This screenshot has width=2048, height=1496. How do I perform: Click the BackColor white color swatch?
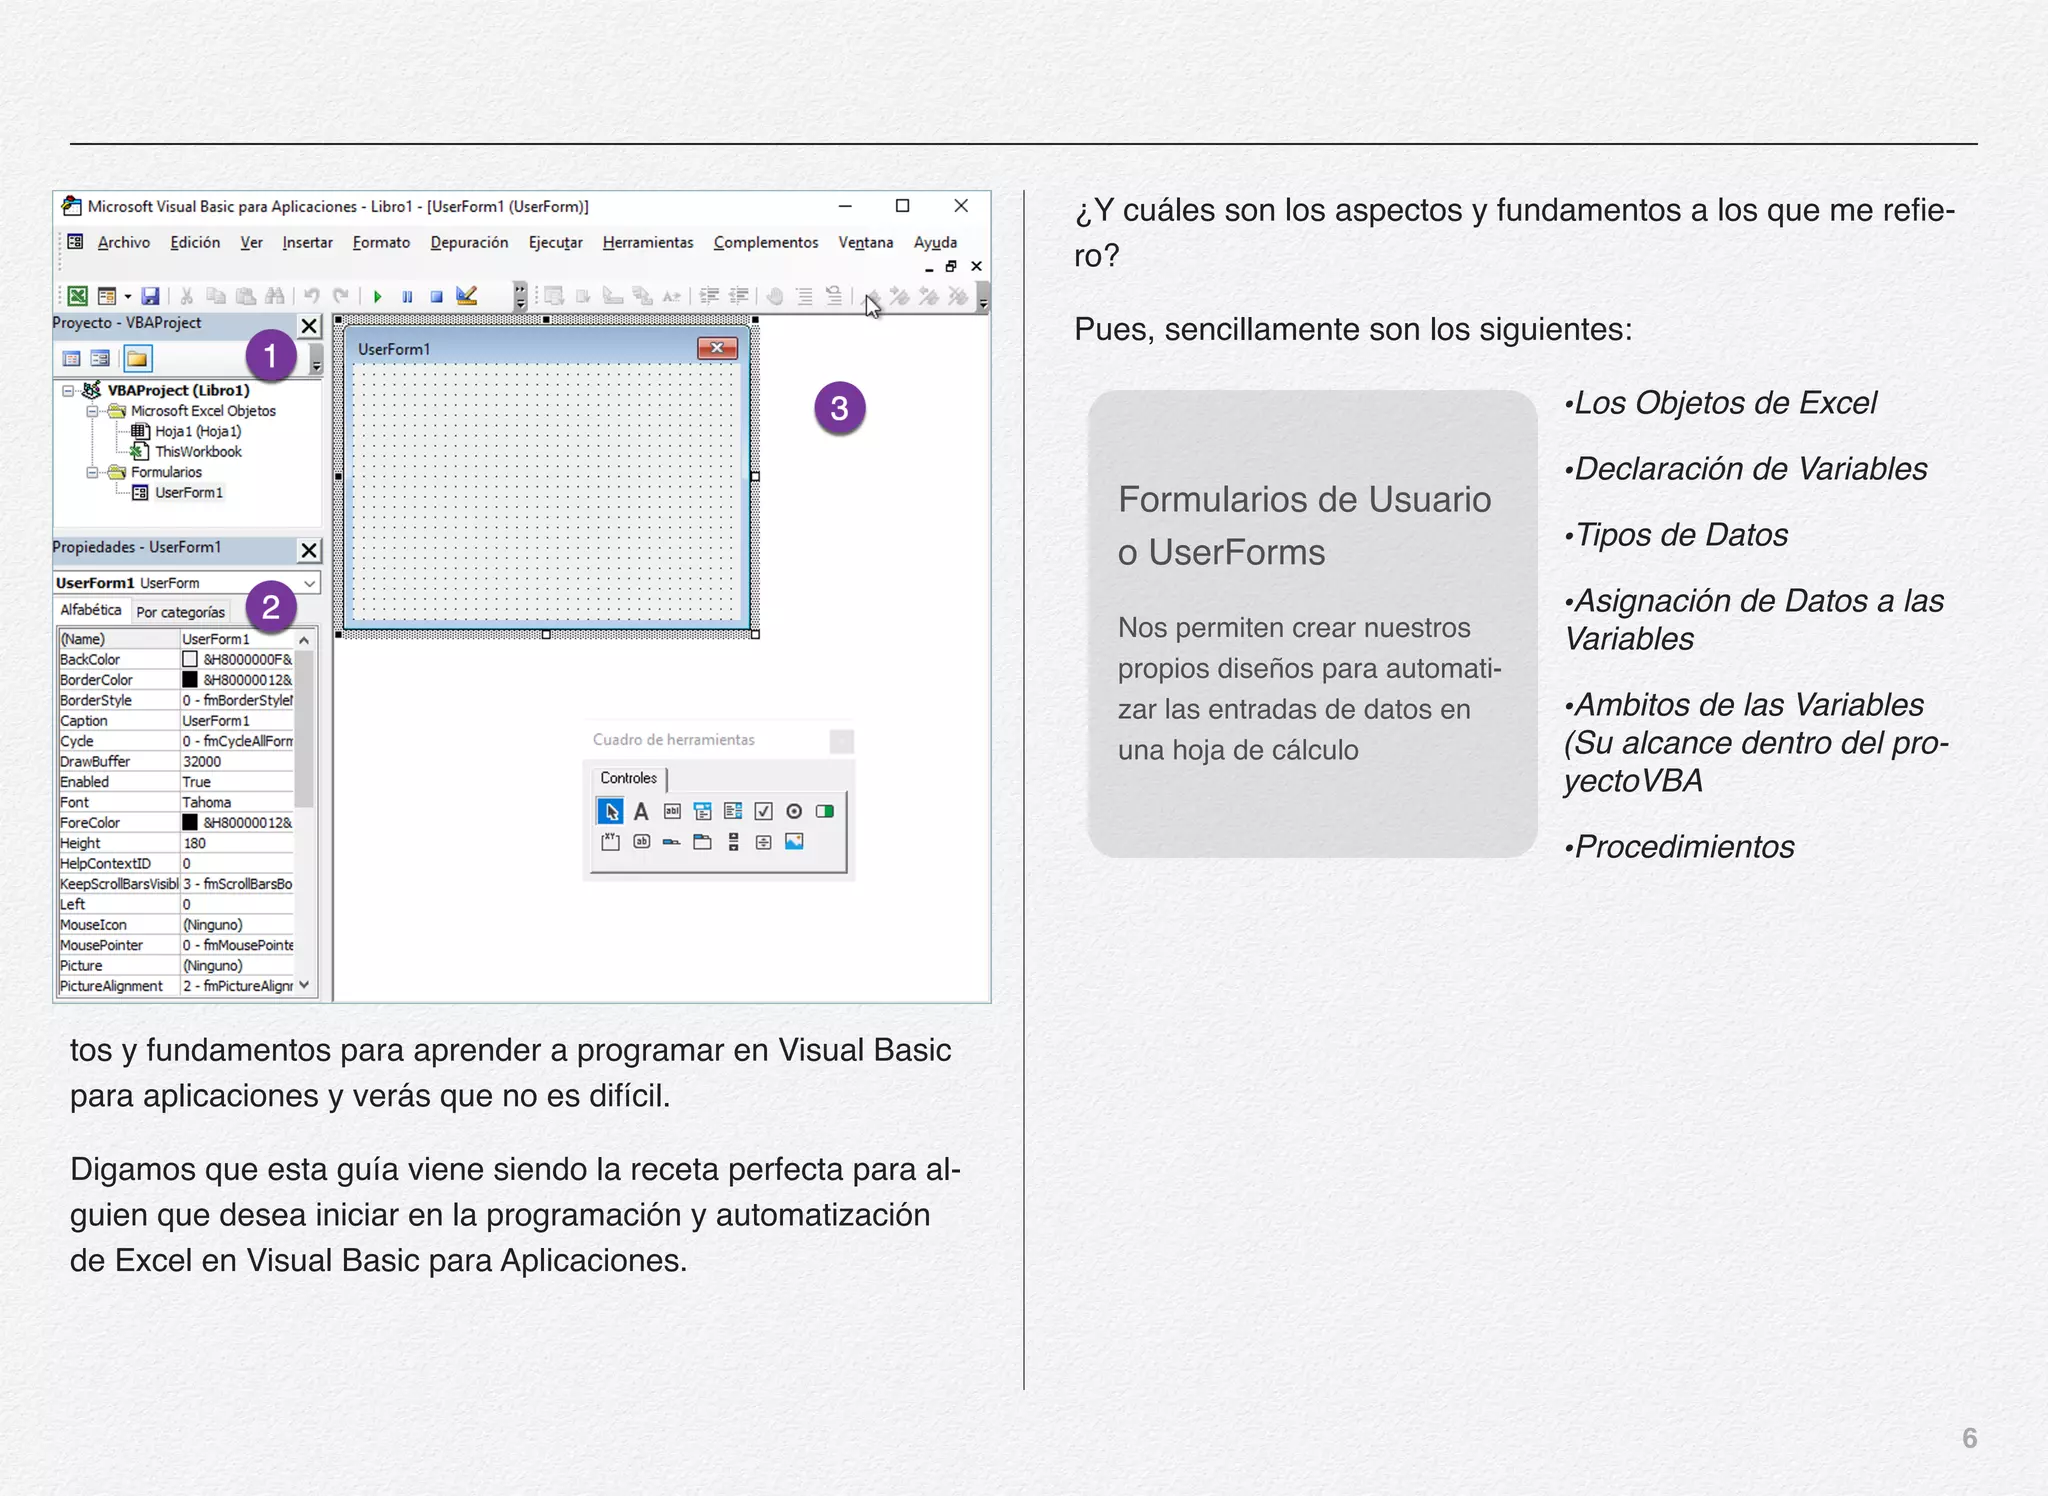click(190, 659)
